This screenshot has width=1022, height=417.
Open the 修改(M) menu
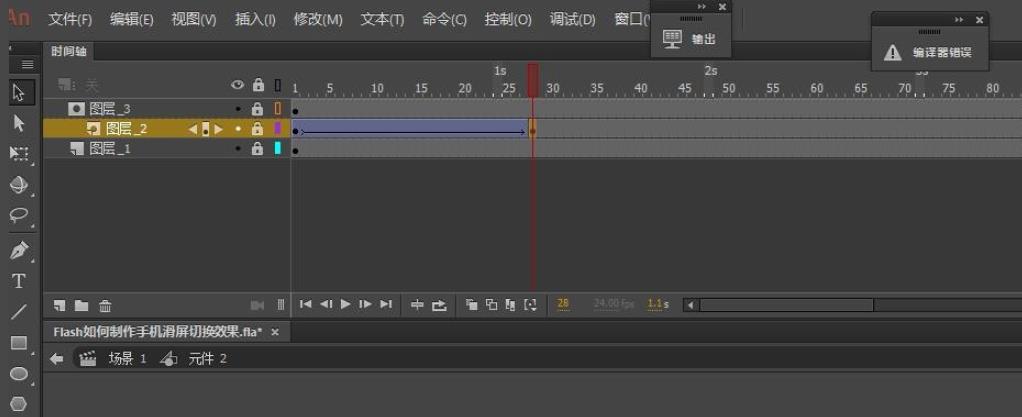click(318, 20)
